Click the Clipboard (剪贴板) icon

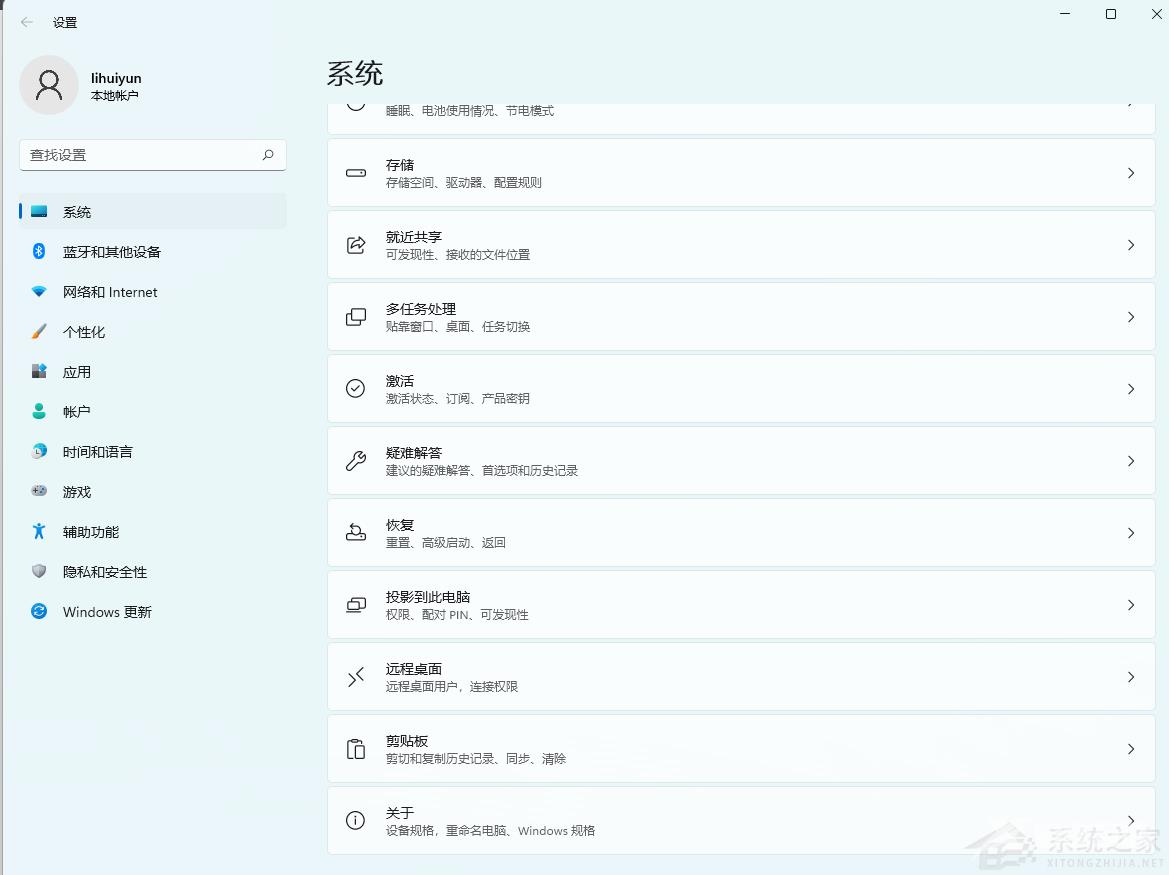(355, 748)
